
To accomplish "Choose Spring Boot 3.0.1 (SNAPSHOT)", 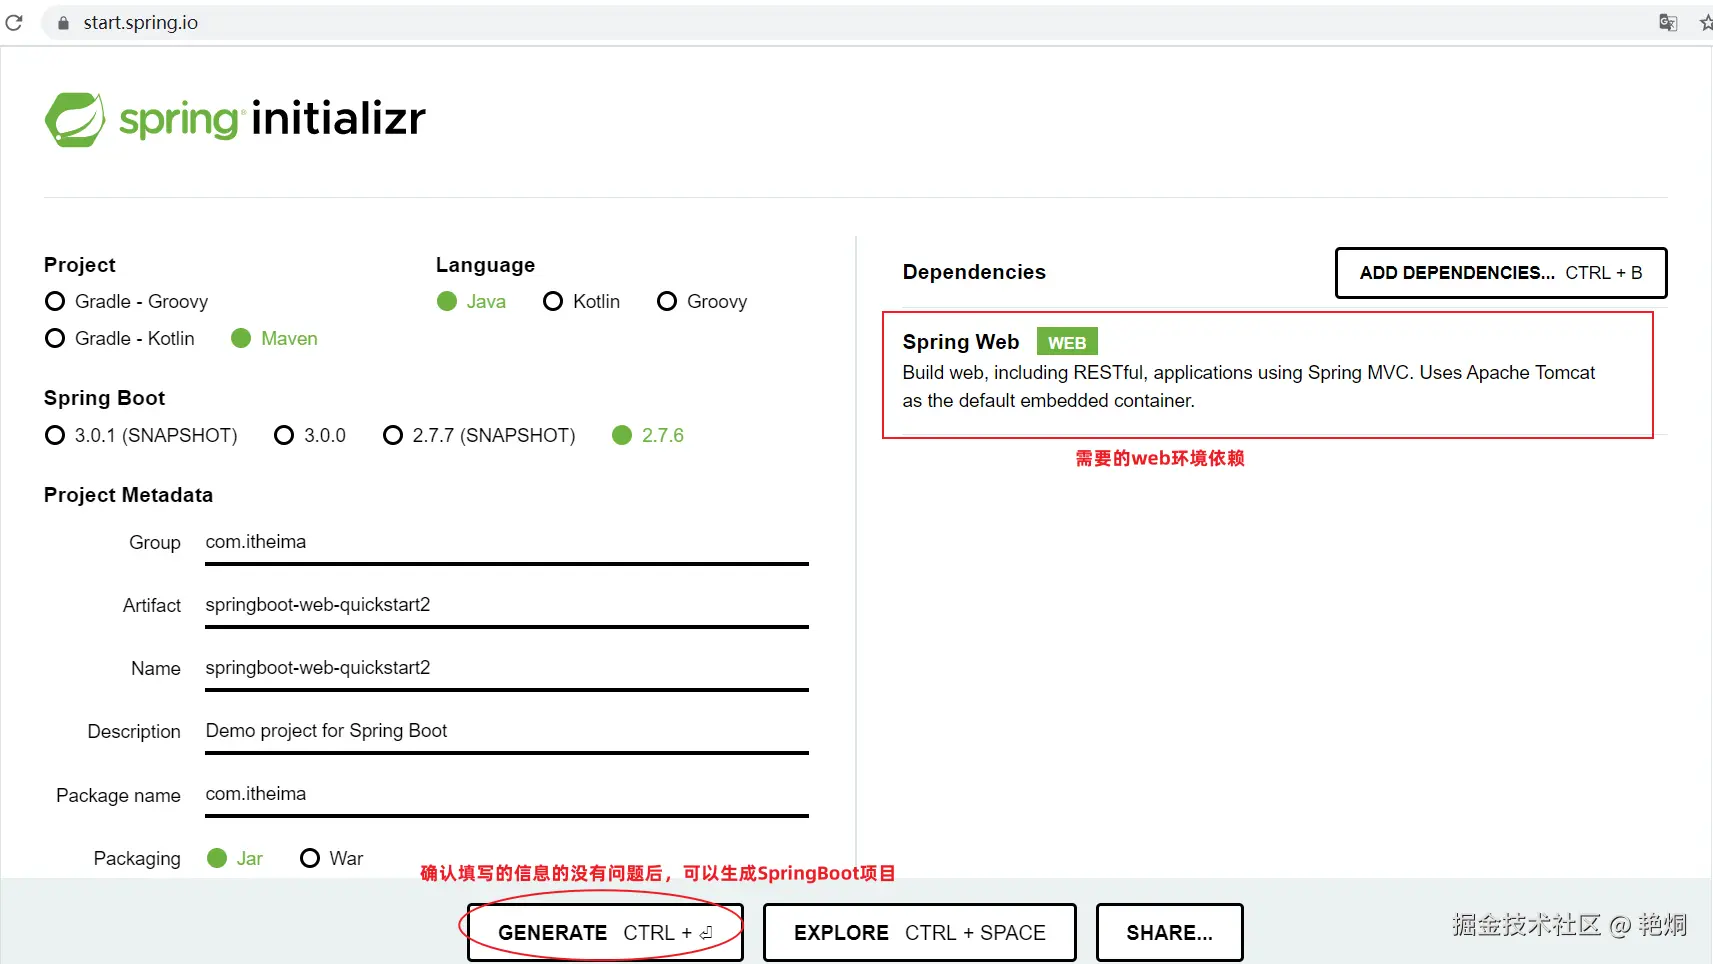I will (x=141, y=435).
